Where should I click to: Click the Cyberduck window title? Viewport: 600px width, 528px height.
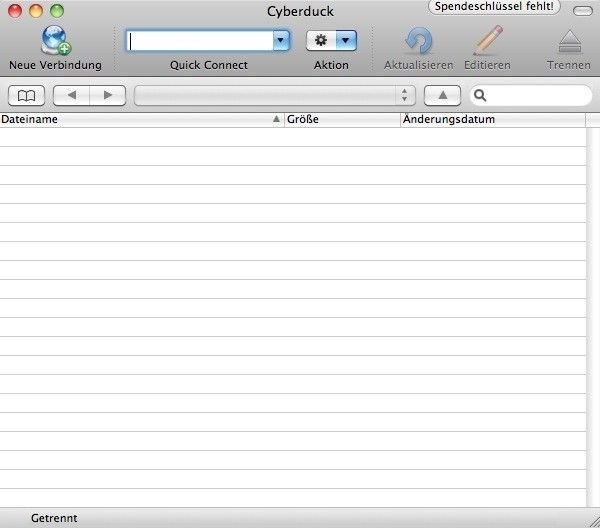pos(300,11)
